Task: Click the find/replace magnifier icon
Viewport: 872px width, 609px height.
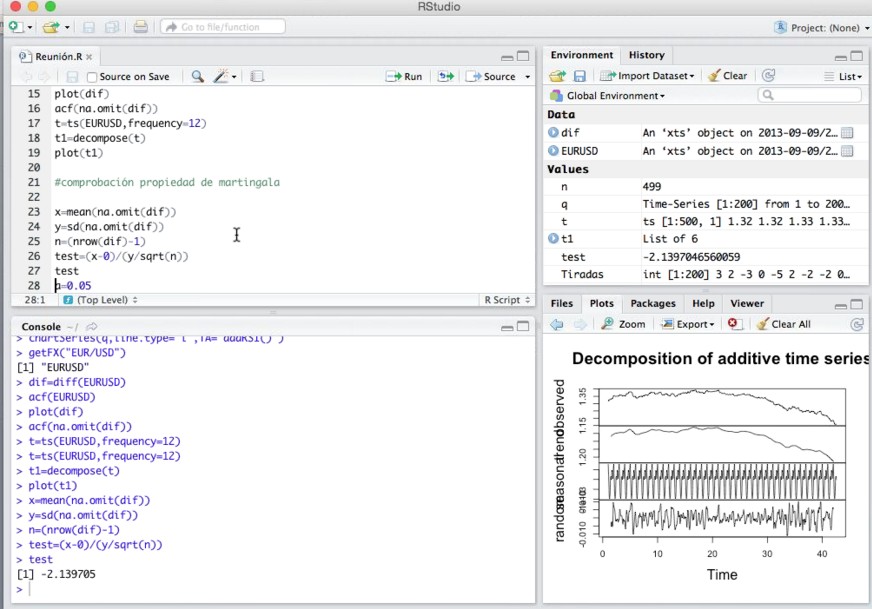Action: pos(197,76)
